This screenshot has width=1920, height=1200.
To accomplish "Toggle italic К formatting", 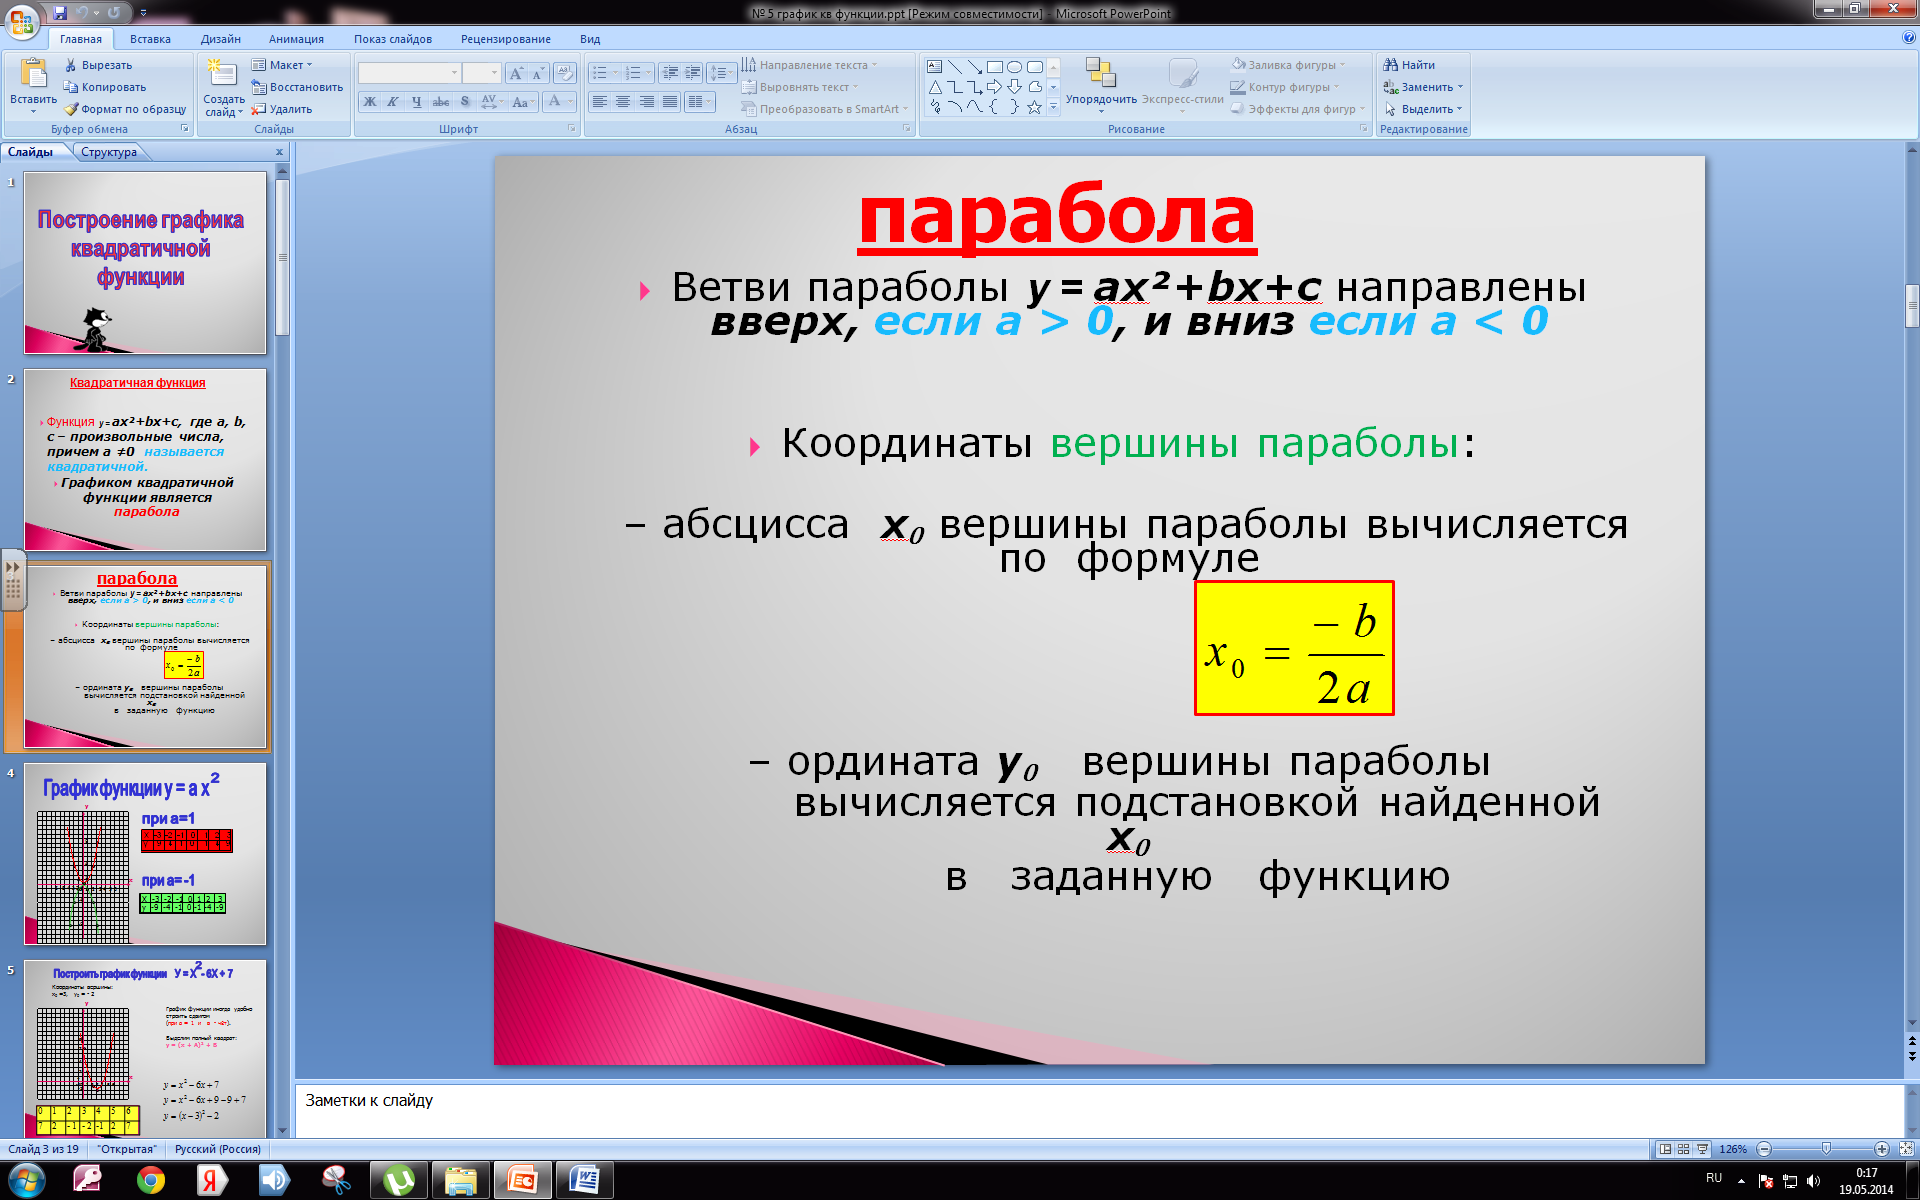I will point(393,102).
